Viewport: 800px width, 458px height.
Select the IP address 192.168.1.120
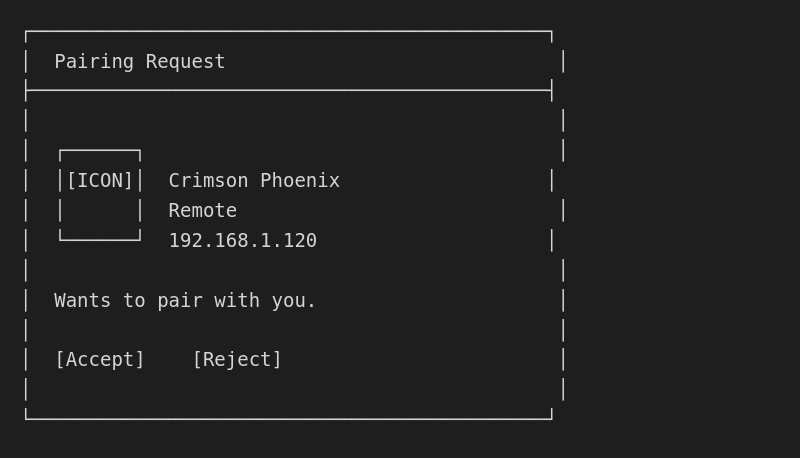pos(242,241)
